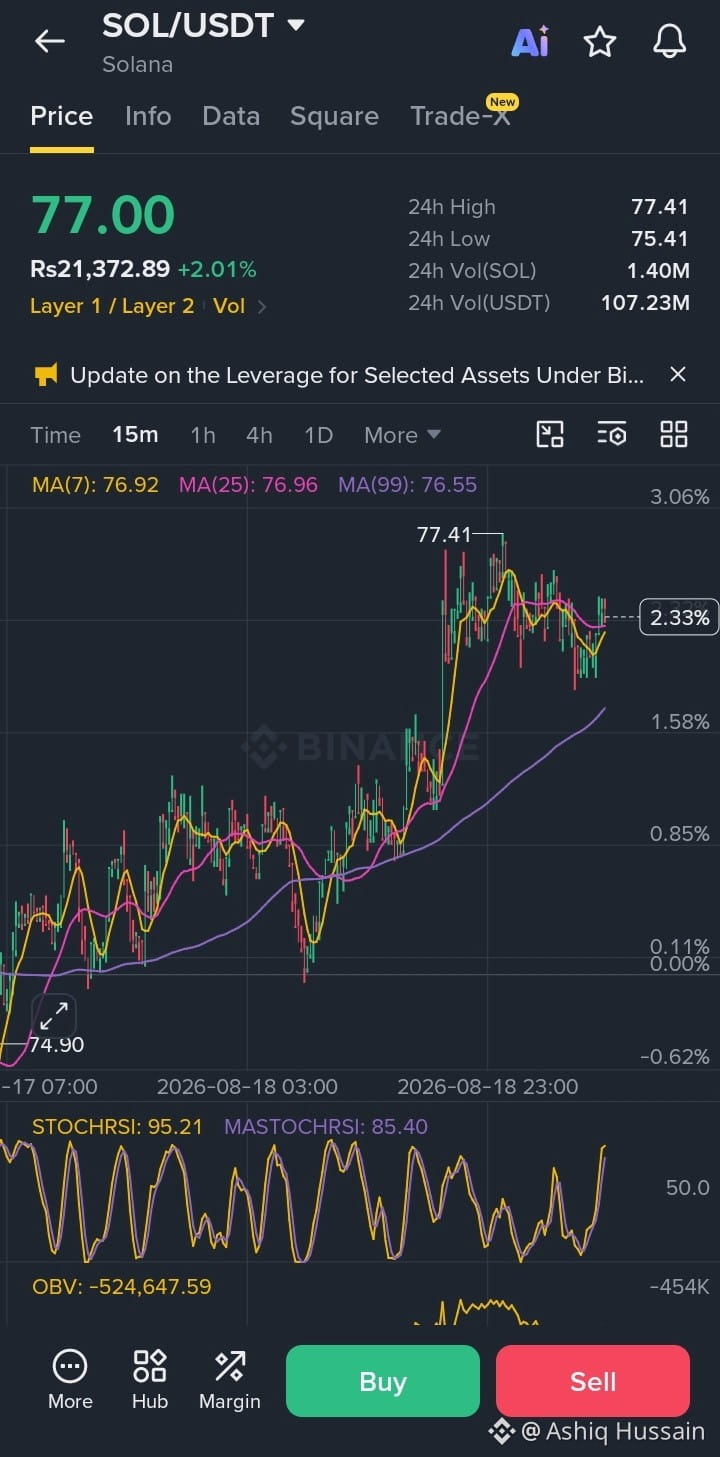
Task: Open the More menu in bottom bar
Action: click(70, 1379)
